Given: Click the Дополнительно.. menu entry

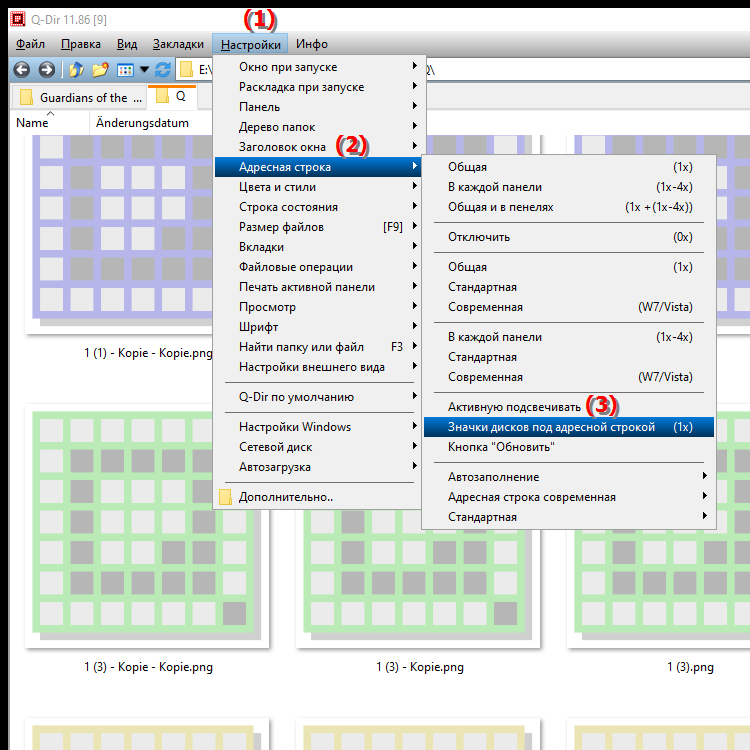Looking at the screenshot, I should point(317,497).
